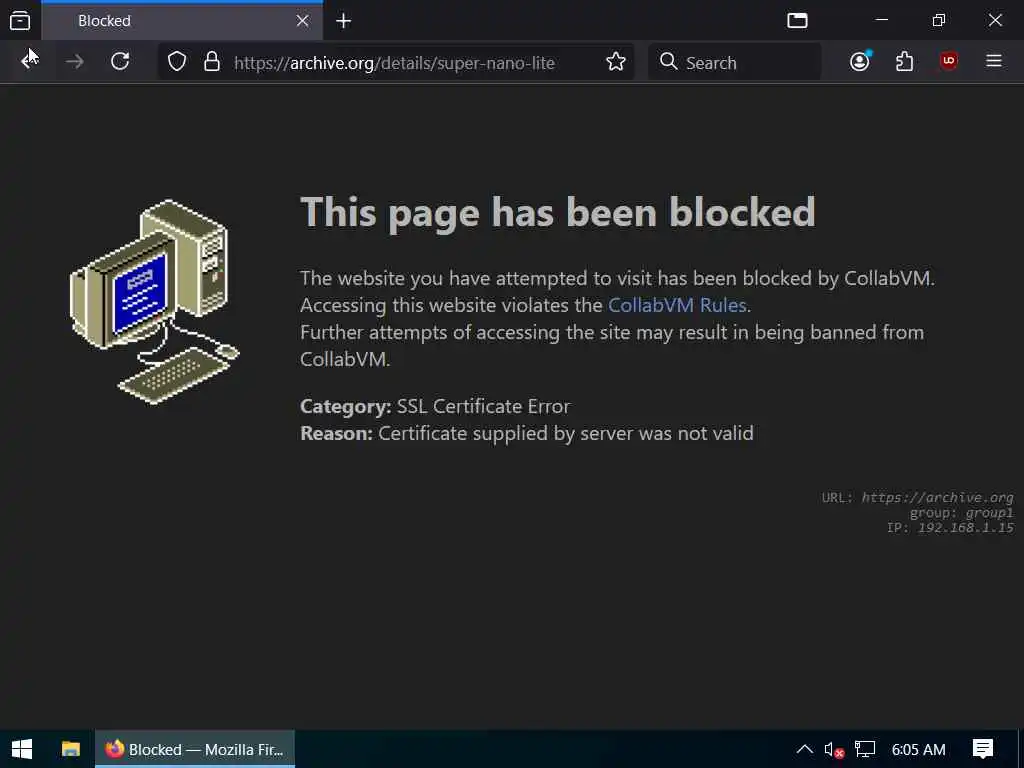Click the Search box
The height and width of the screenshot is (768, 1024).
735,62
